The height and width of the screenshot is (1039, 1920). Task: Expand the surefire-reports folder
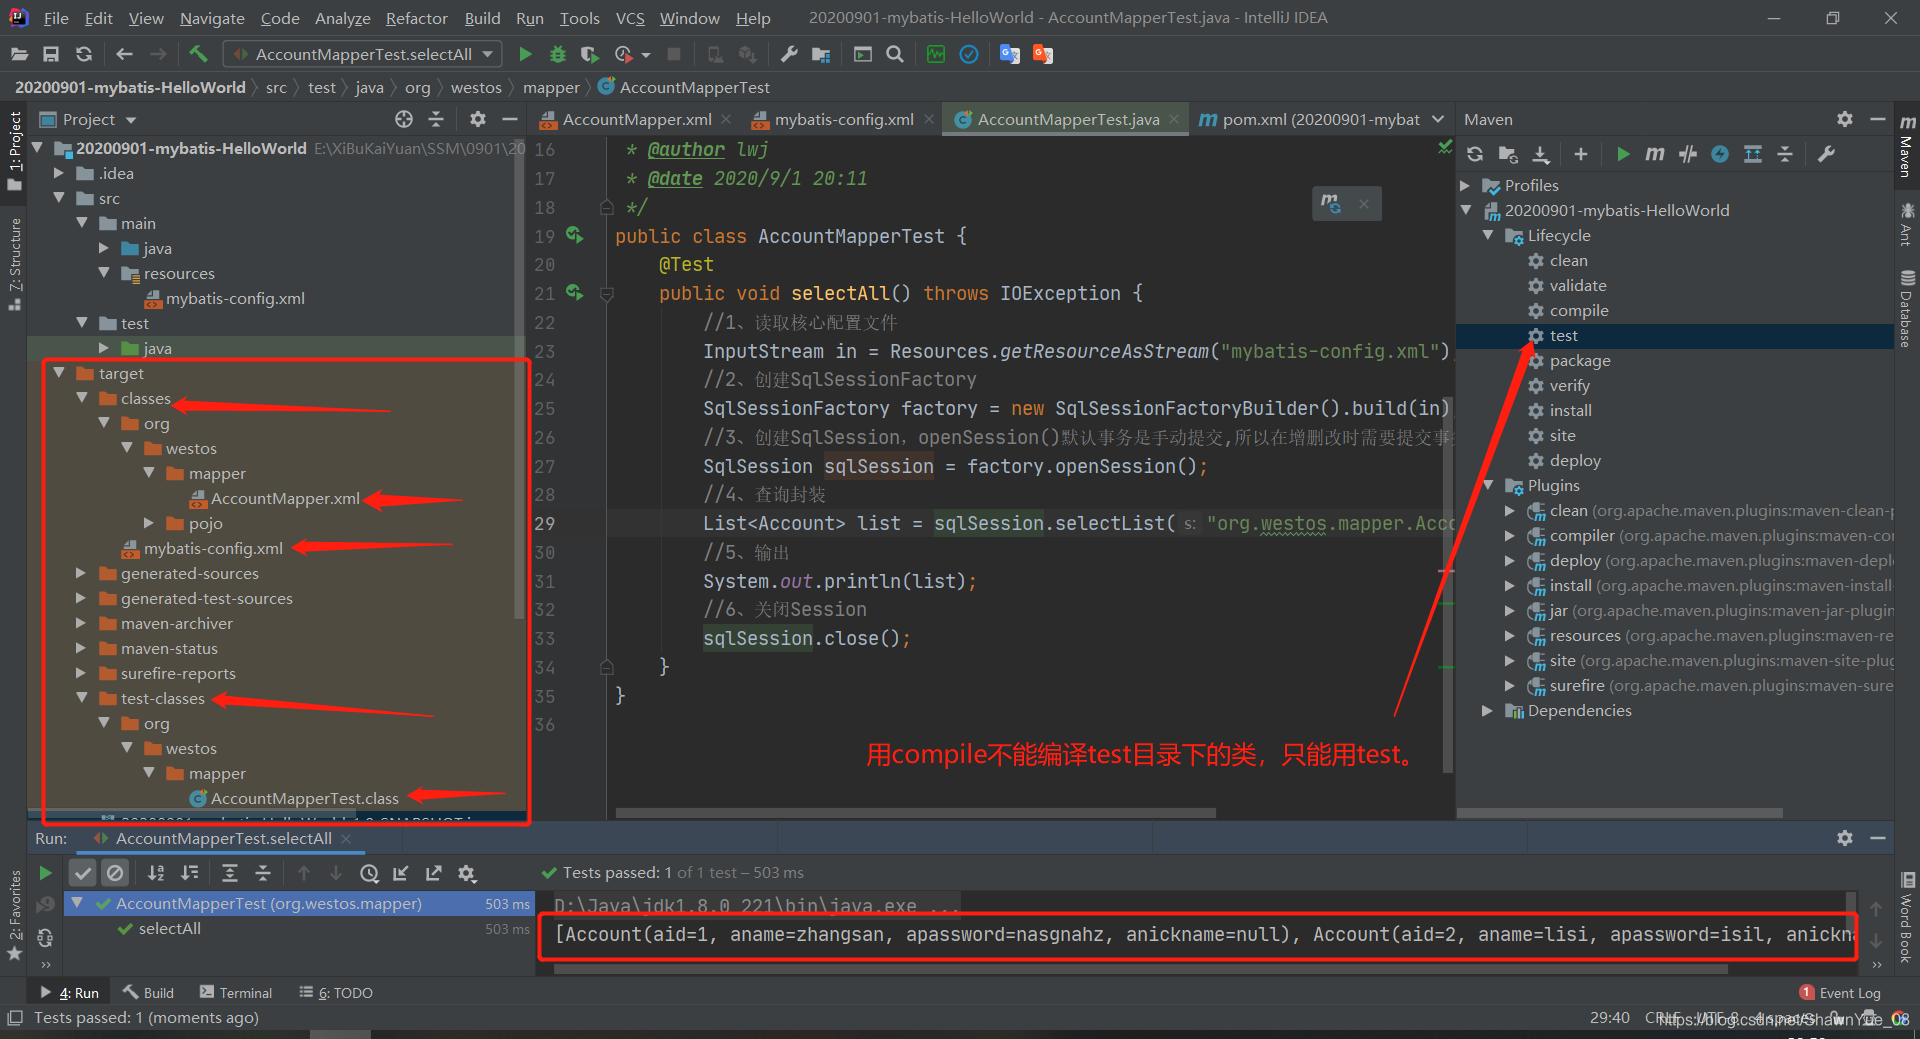click(81, 673)
